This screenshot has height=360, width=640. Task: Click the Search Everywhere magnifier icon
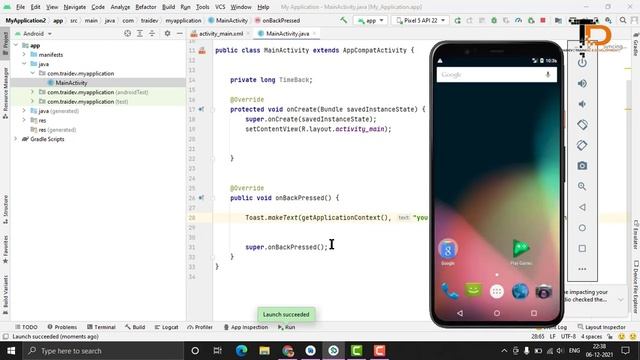point(623,20)
